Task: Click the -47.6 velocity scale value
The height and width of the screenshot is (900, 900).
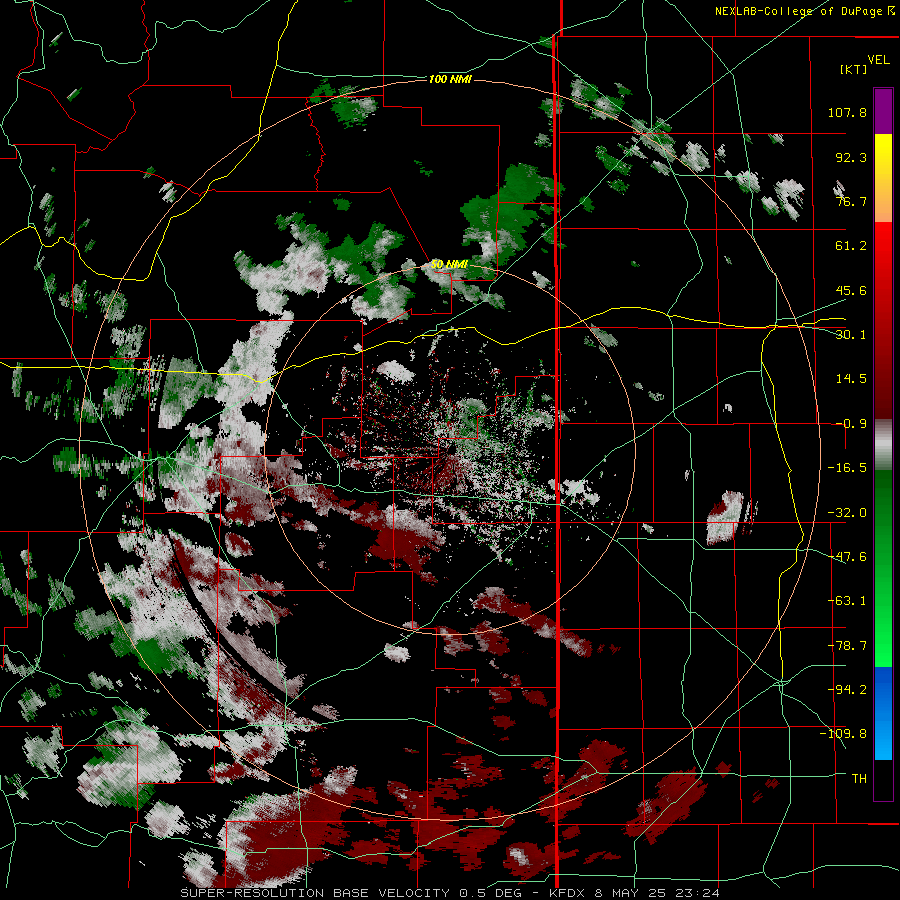Action: (847, 557)
